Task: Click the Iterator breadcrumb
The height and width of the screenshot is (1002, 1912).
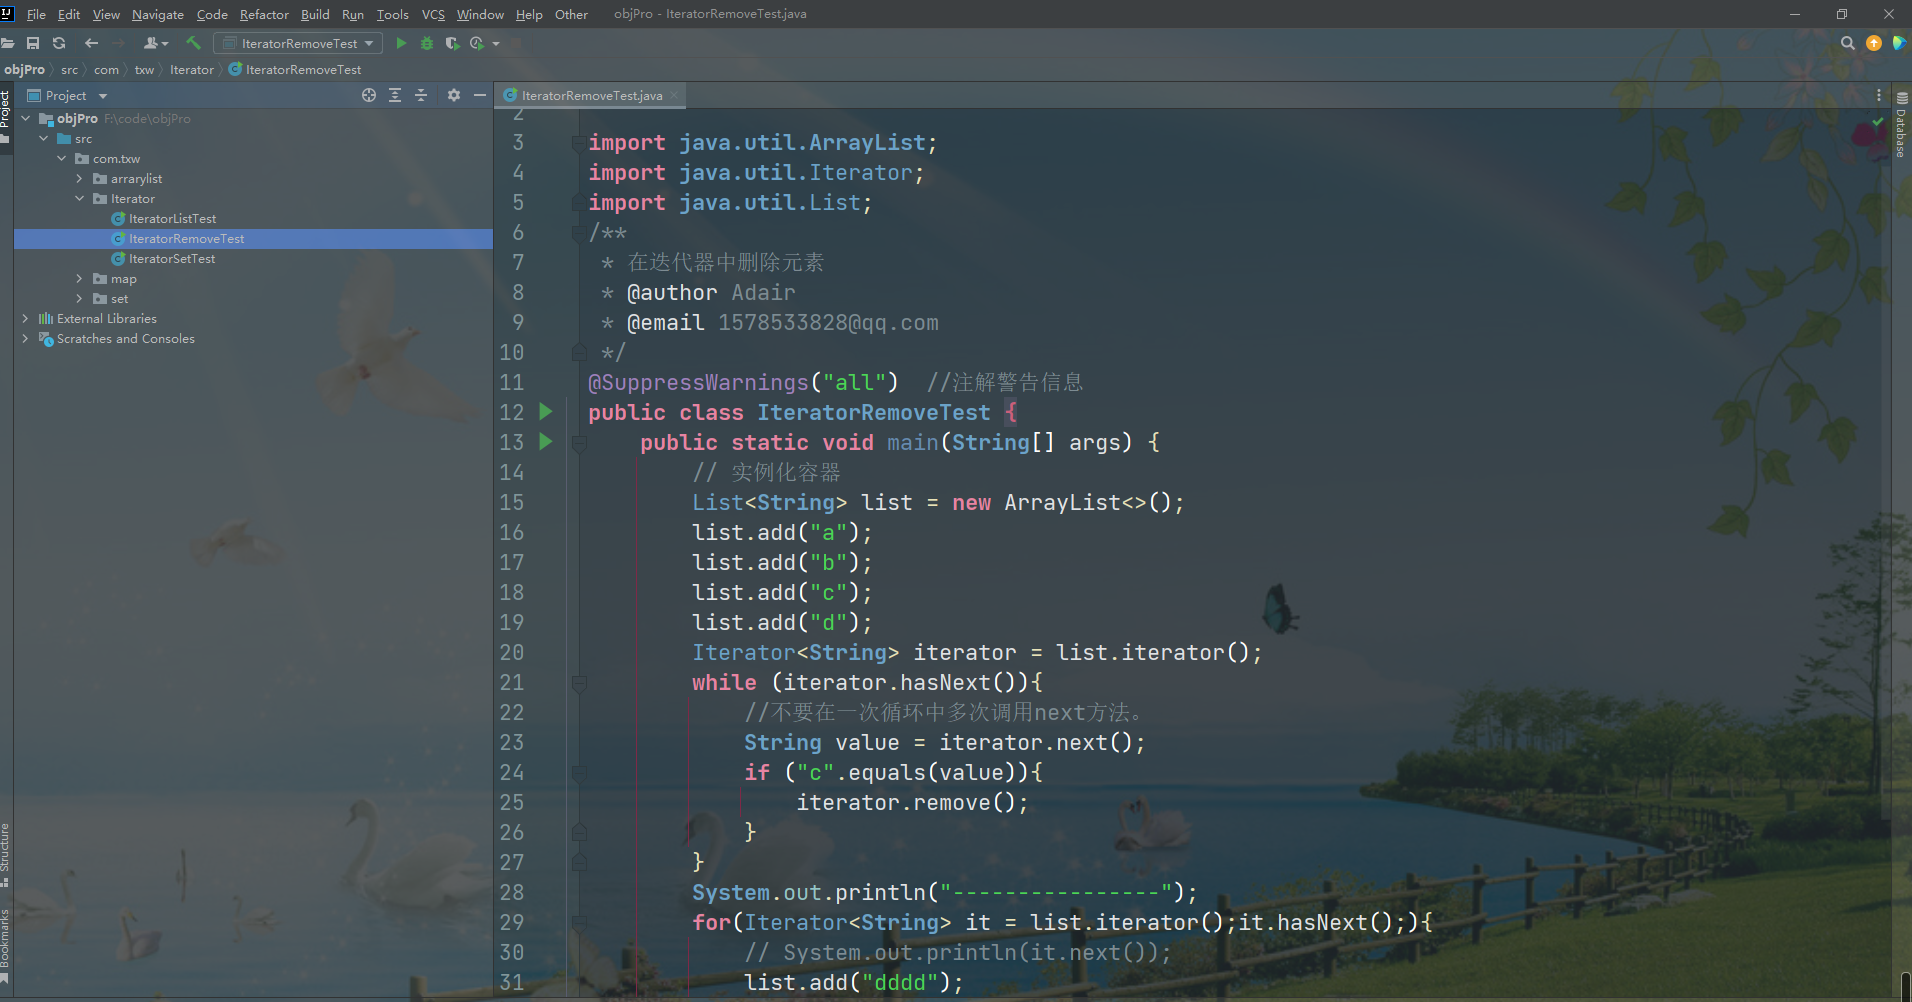Action: pos(192,69)
